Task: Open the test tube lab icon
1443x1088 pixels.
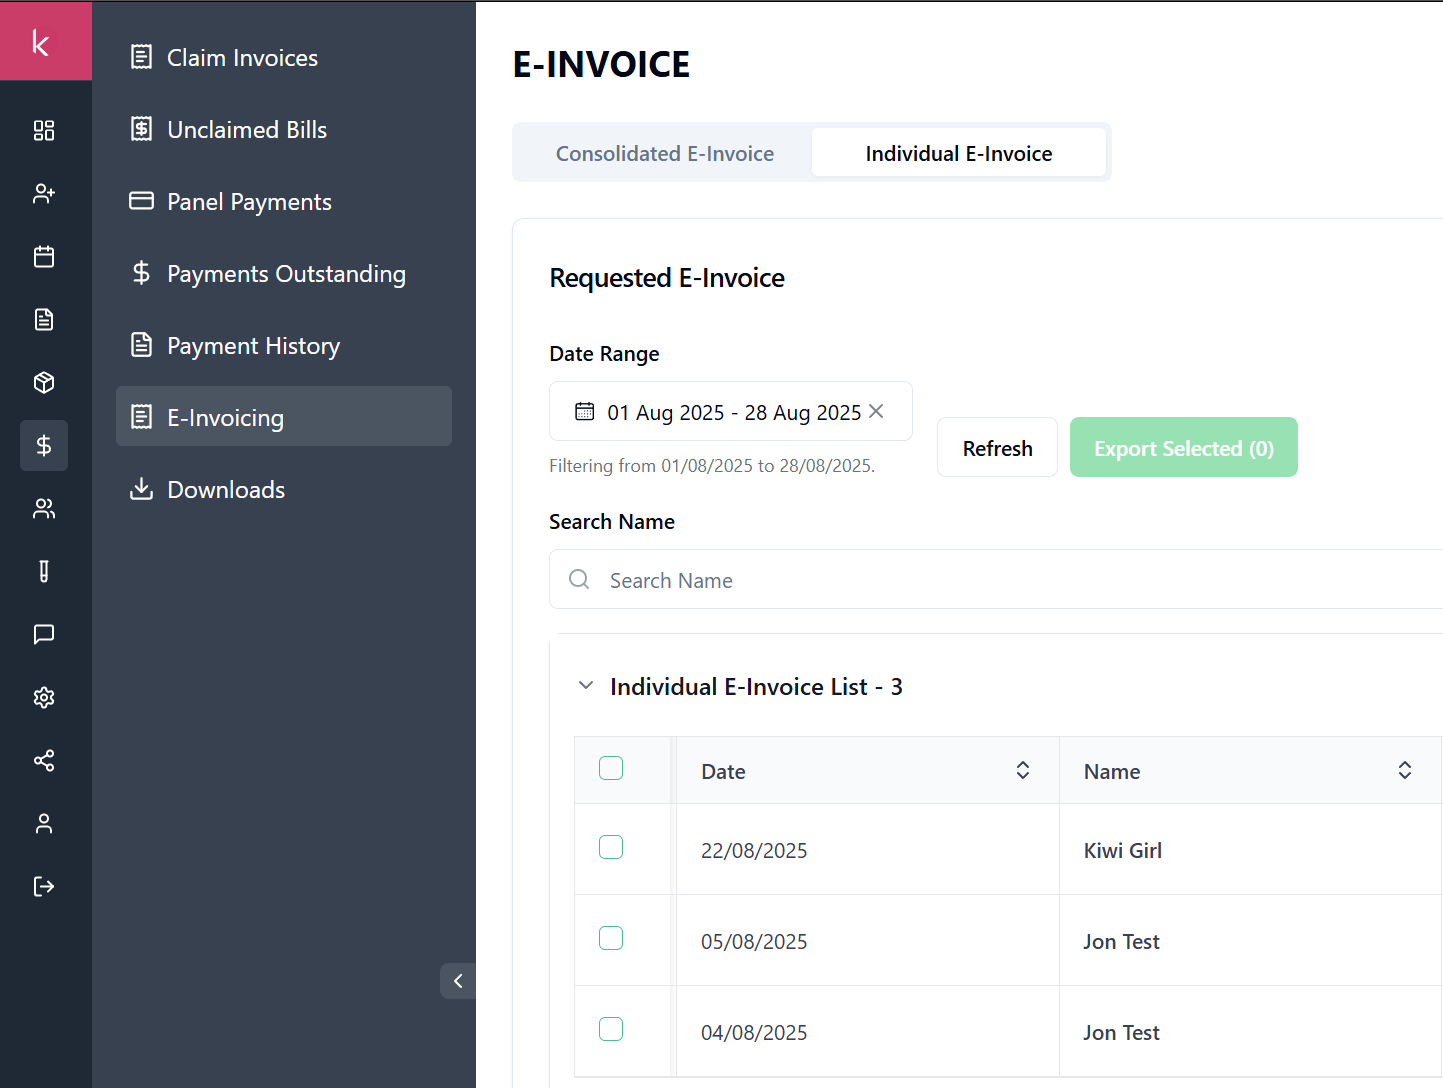Action: click(x=44, y=571)
